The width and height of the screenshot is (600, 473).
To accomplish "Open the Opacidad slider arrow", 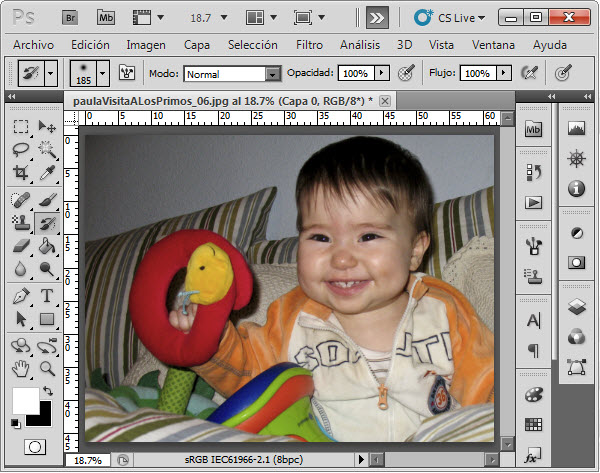I will click(382, 73).
